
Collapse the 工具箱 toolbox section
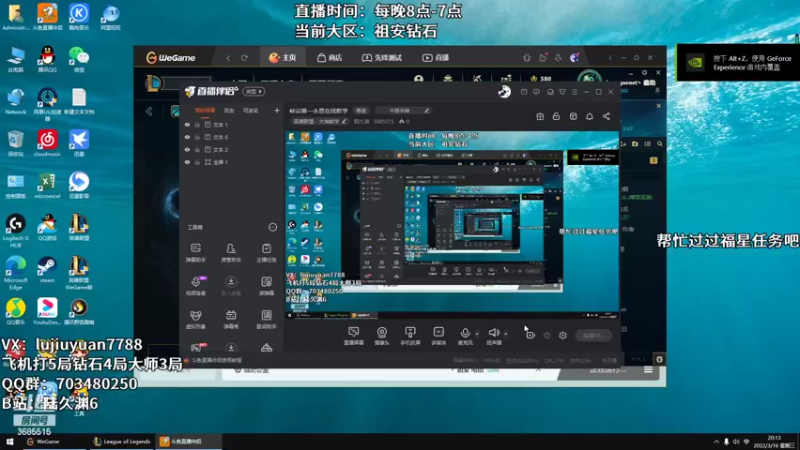point(272,227)
